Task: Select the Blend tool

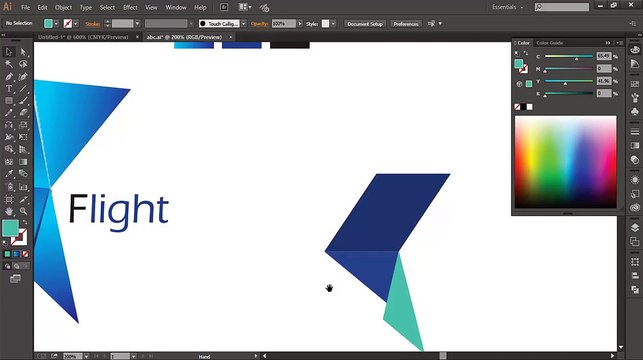Action: pos(23,174)
